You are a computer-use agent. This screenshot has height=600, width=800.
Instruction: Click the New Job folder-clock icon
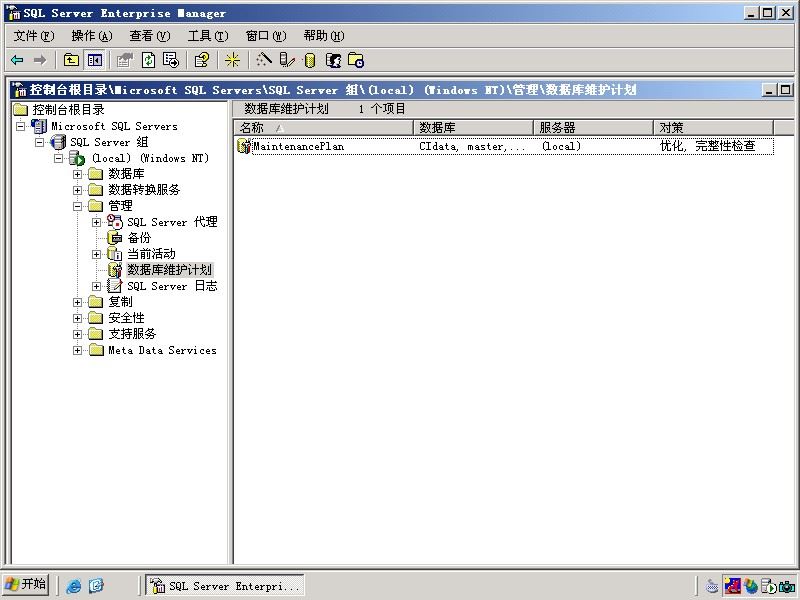356,60
